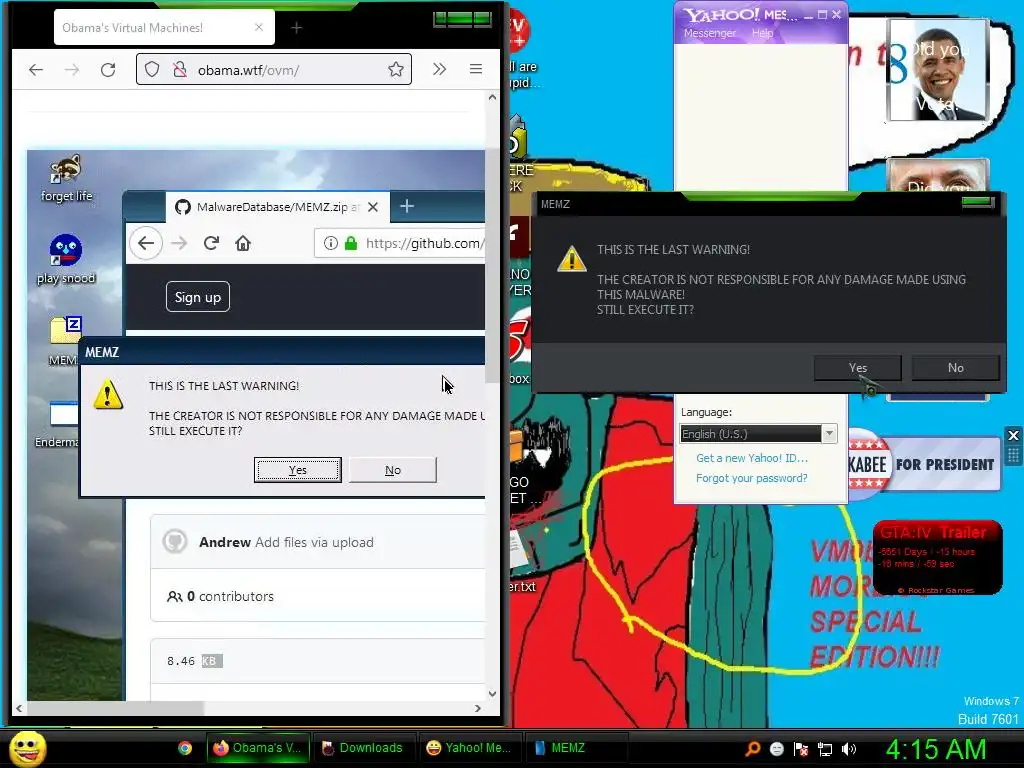Open Help menu in Yahoo! Messenger
Screen dimensions: 1024x768
tap(762, 33)
